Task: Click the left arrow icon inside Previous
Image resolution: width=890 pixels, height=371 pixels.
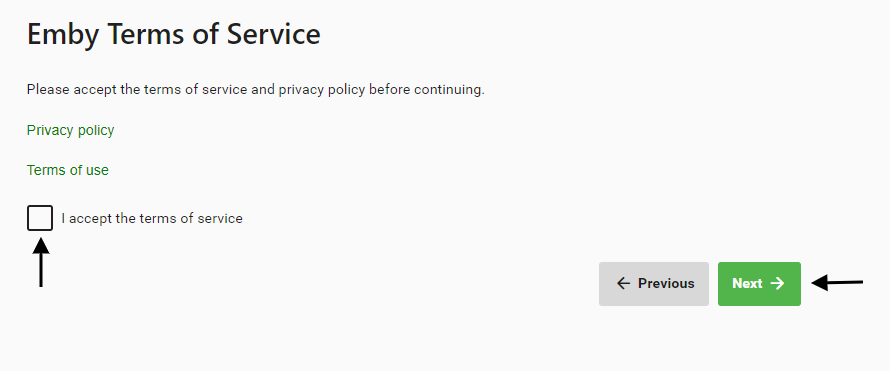Action: pyautogui.click(x=623, y=284)
